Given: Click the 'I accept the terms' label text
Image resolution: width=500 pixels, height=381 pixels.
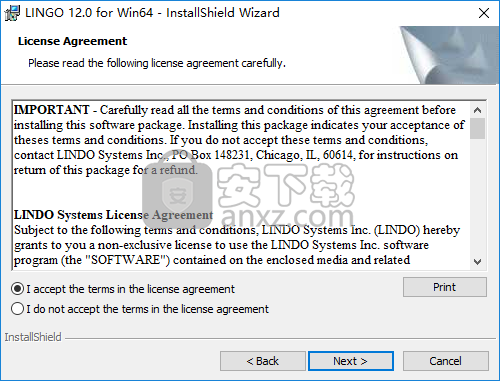Looking at the screenshot, I should [130, 289].
